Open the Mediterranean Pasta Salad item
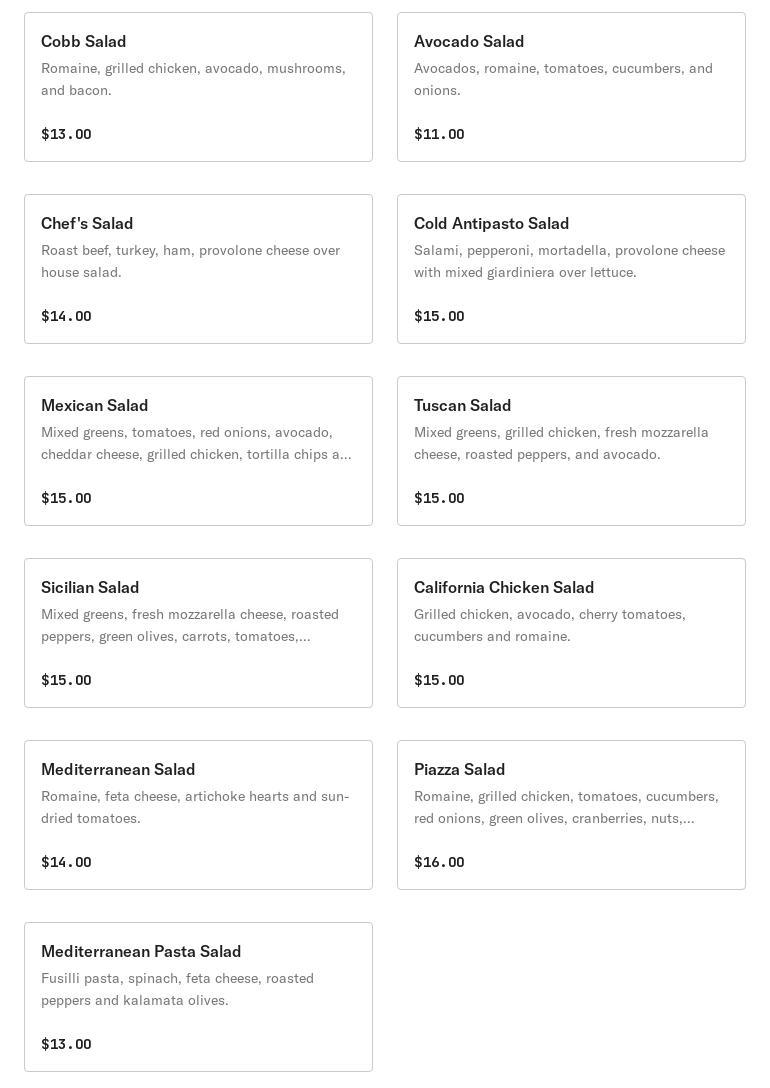 point(198,997)
